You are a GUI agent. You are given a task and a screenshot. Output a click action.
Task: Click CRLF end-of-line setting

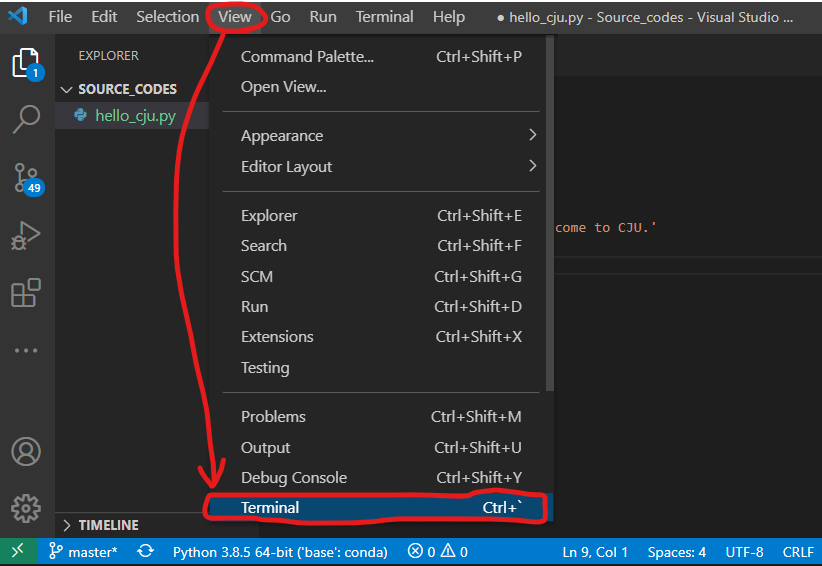[x=798, y=552]
